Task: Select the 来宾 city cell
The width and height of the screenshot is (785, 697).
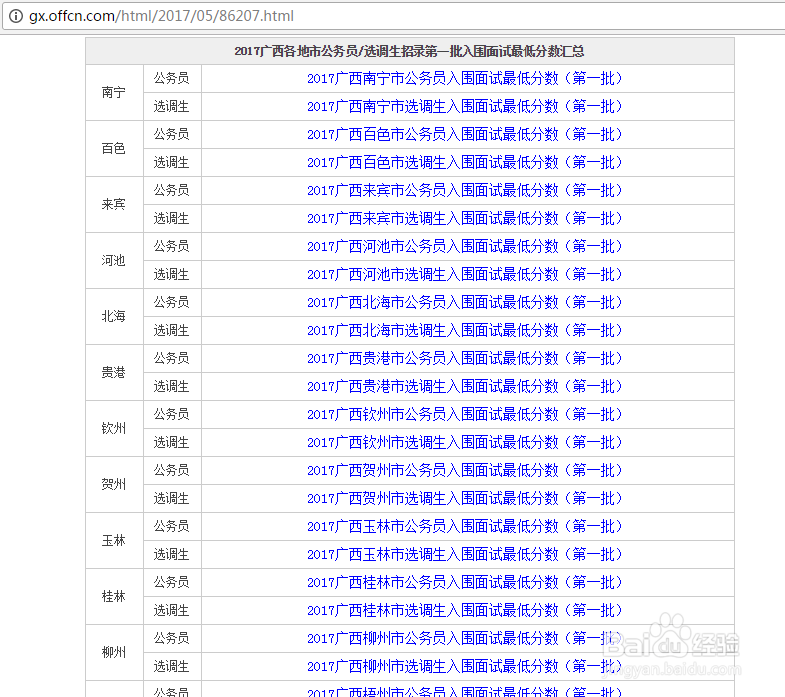Action: tap(114, 205)
